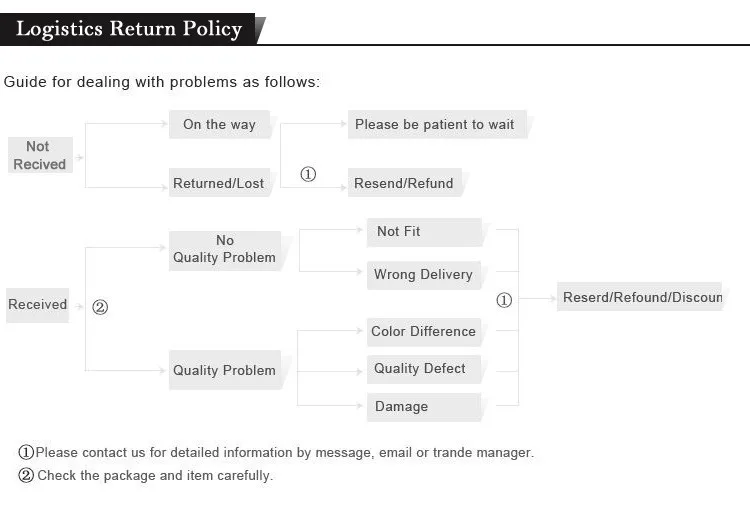Click the Wrong Delivery box
Viewport: 750px width, 511px height.
[424, 275]
